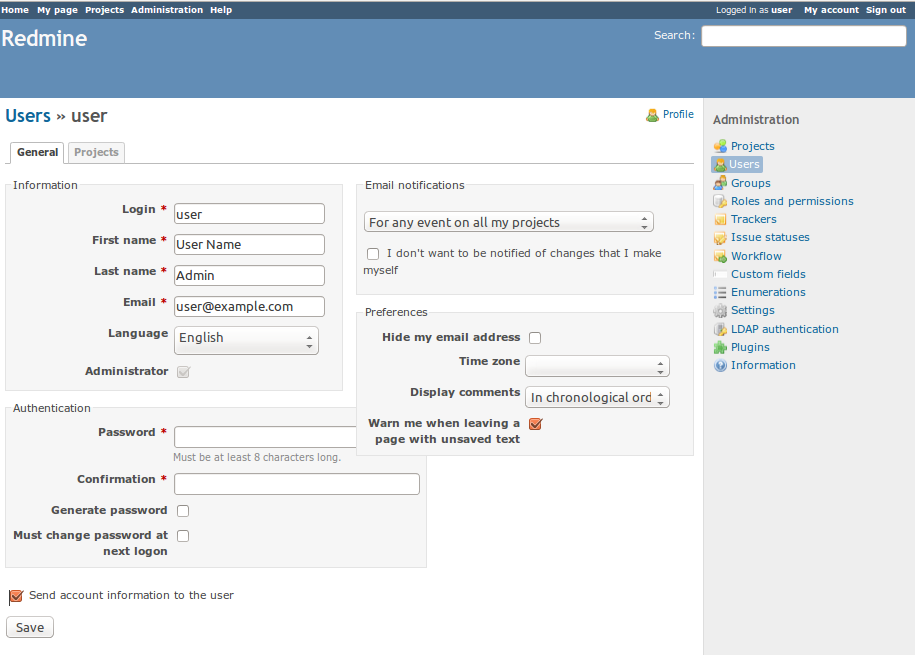The image size is (921, 655).
Task: Click the Workflow icon in sidebar
Action: (x=720, y=256)
